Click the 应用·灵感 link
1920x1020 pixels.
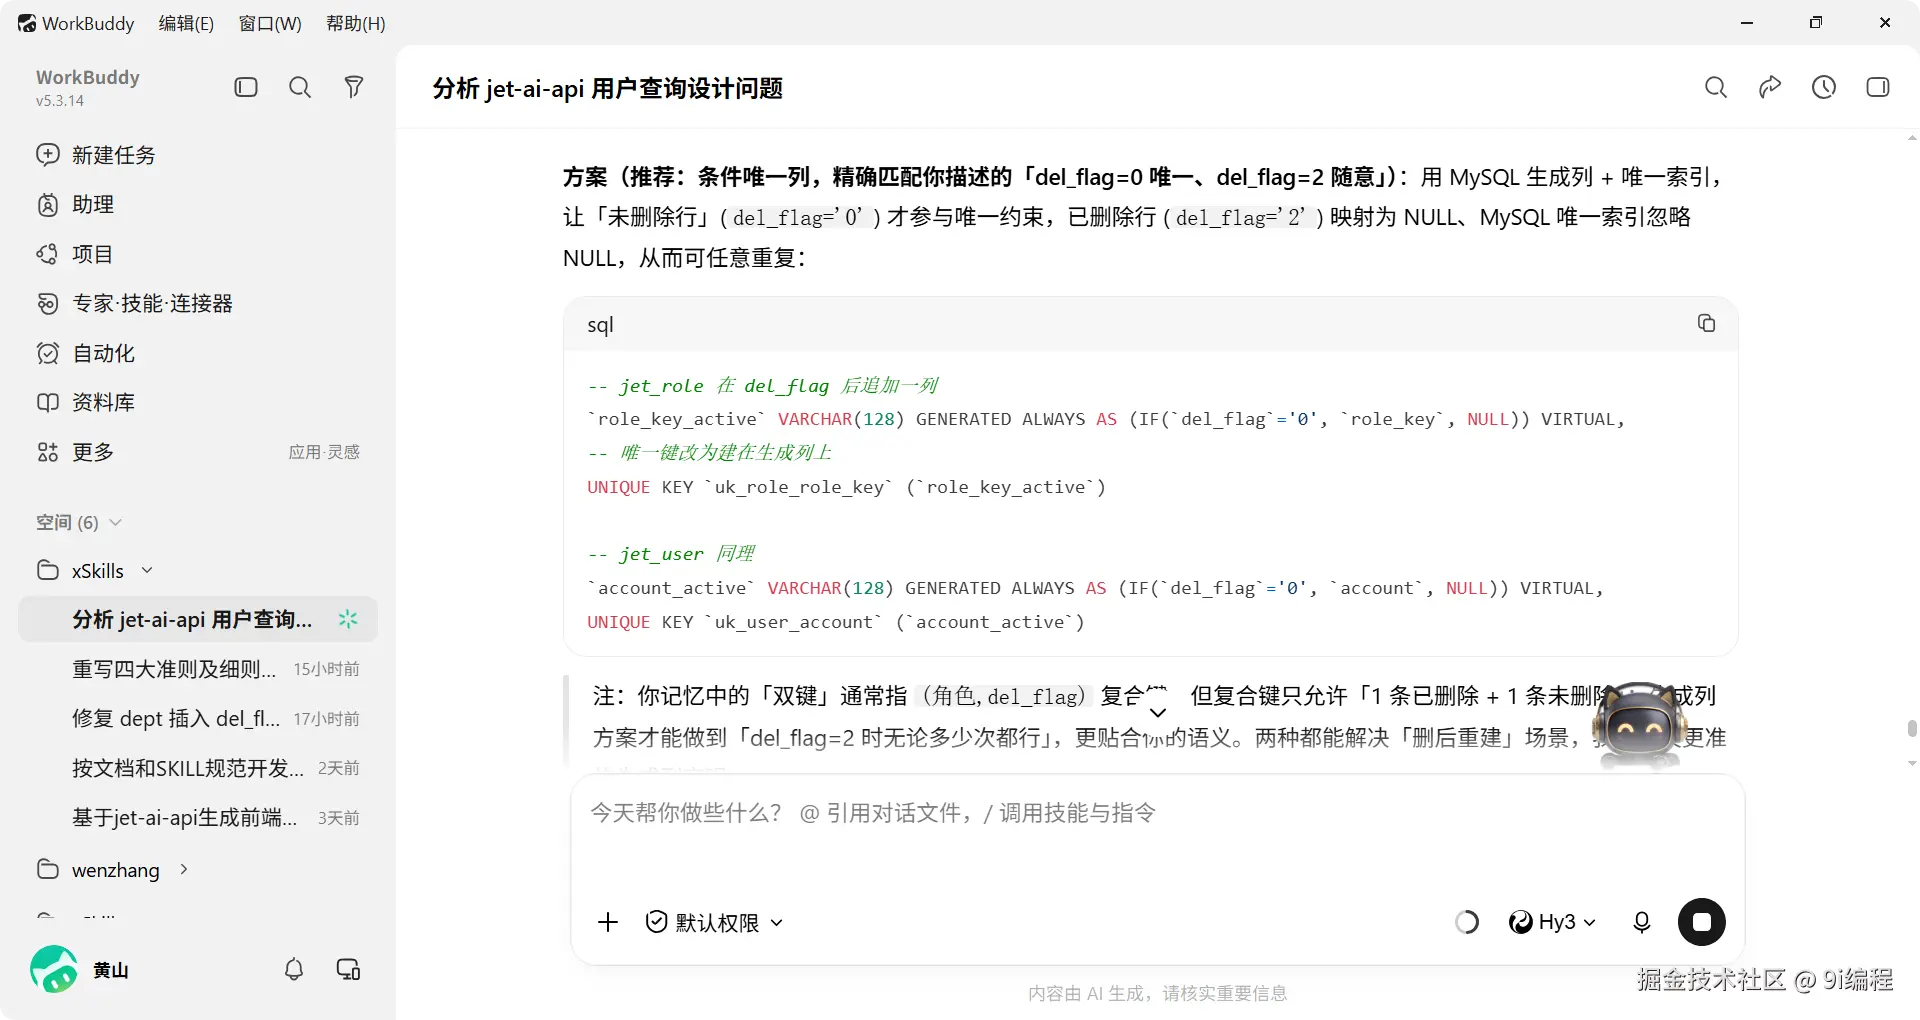tap(324, 452)
